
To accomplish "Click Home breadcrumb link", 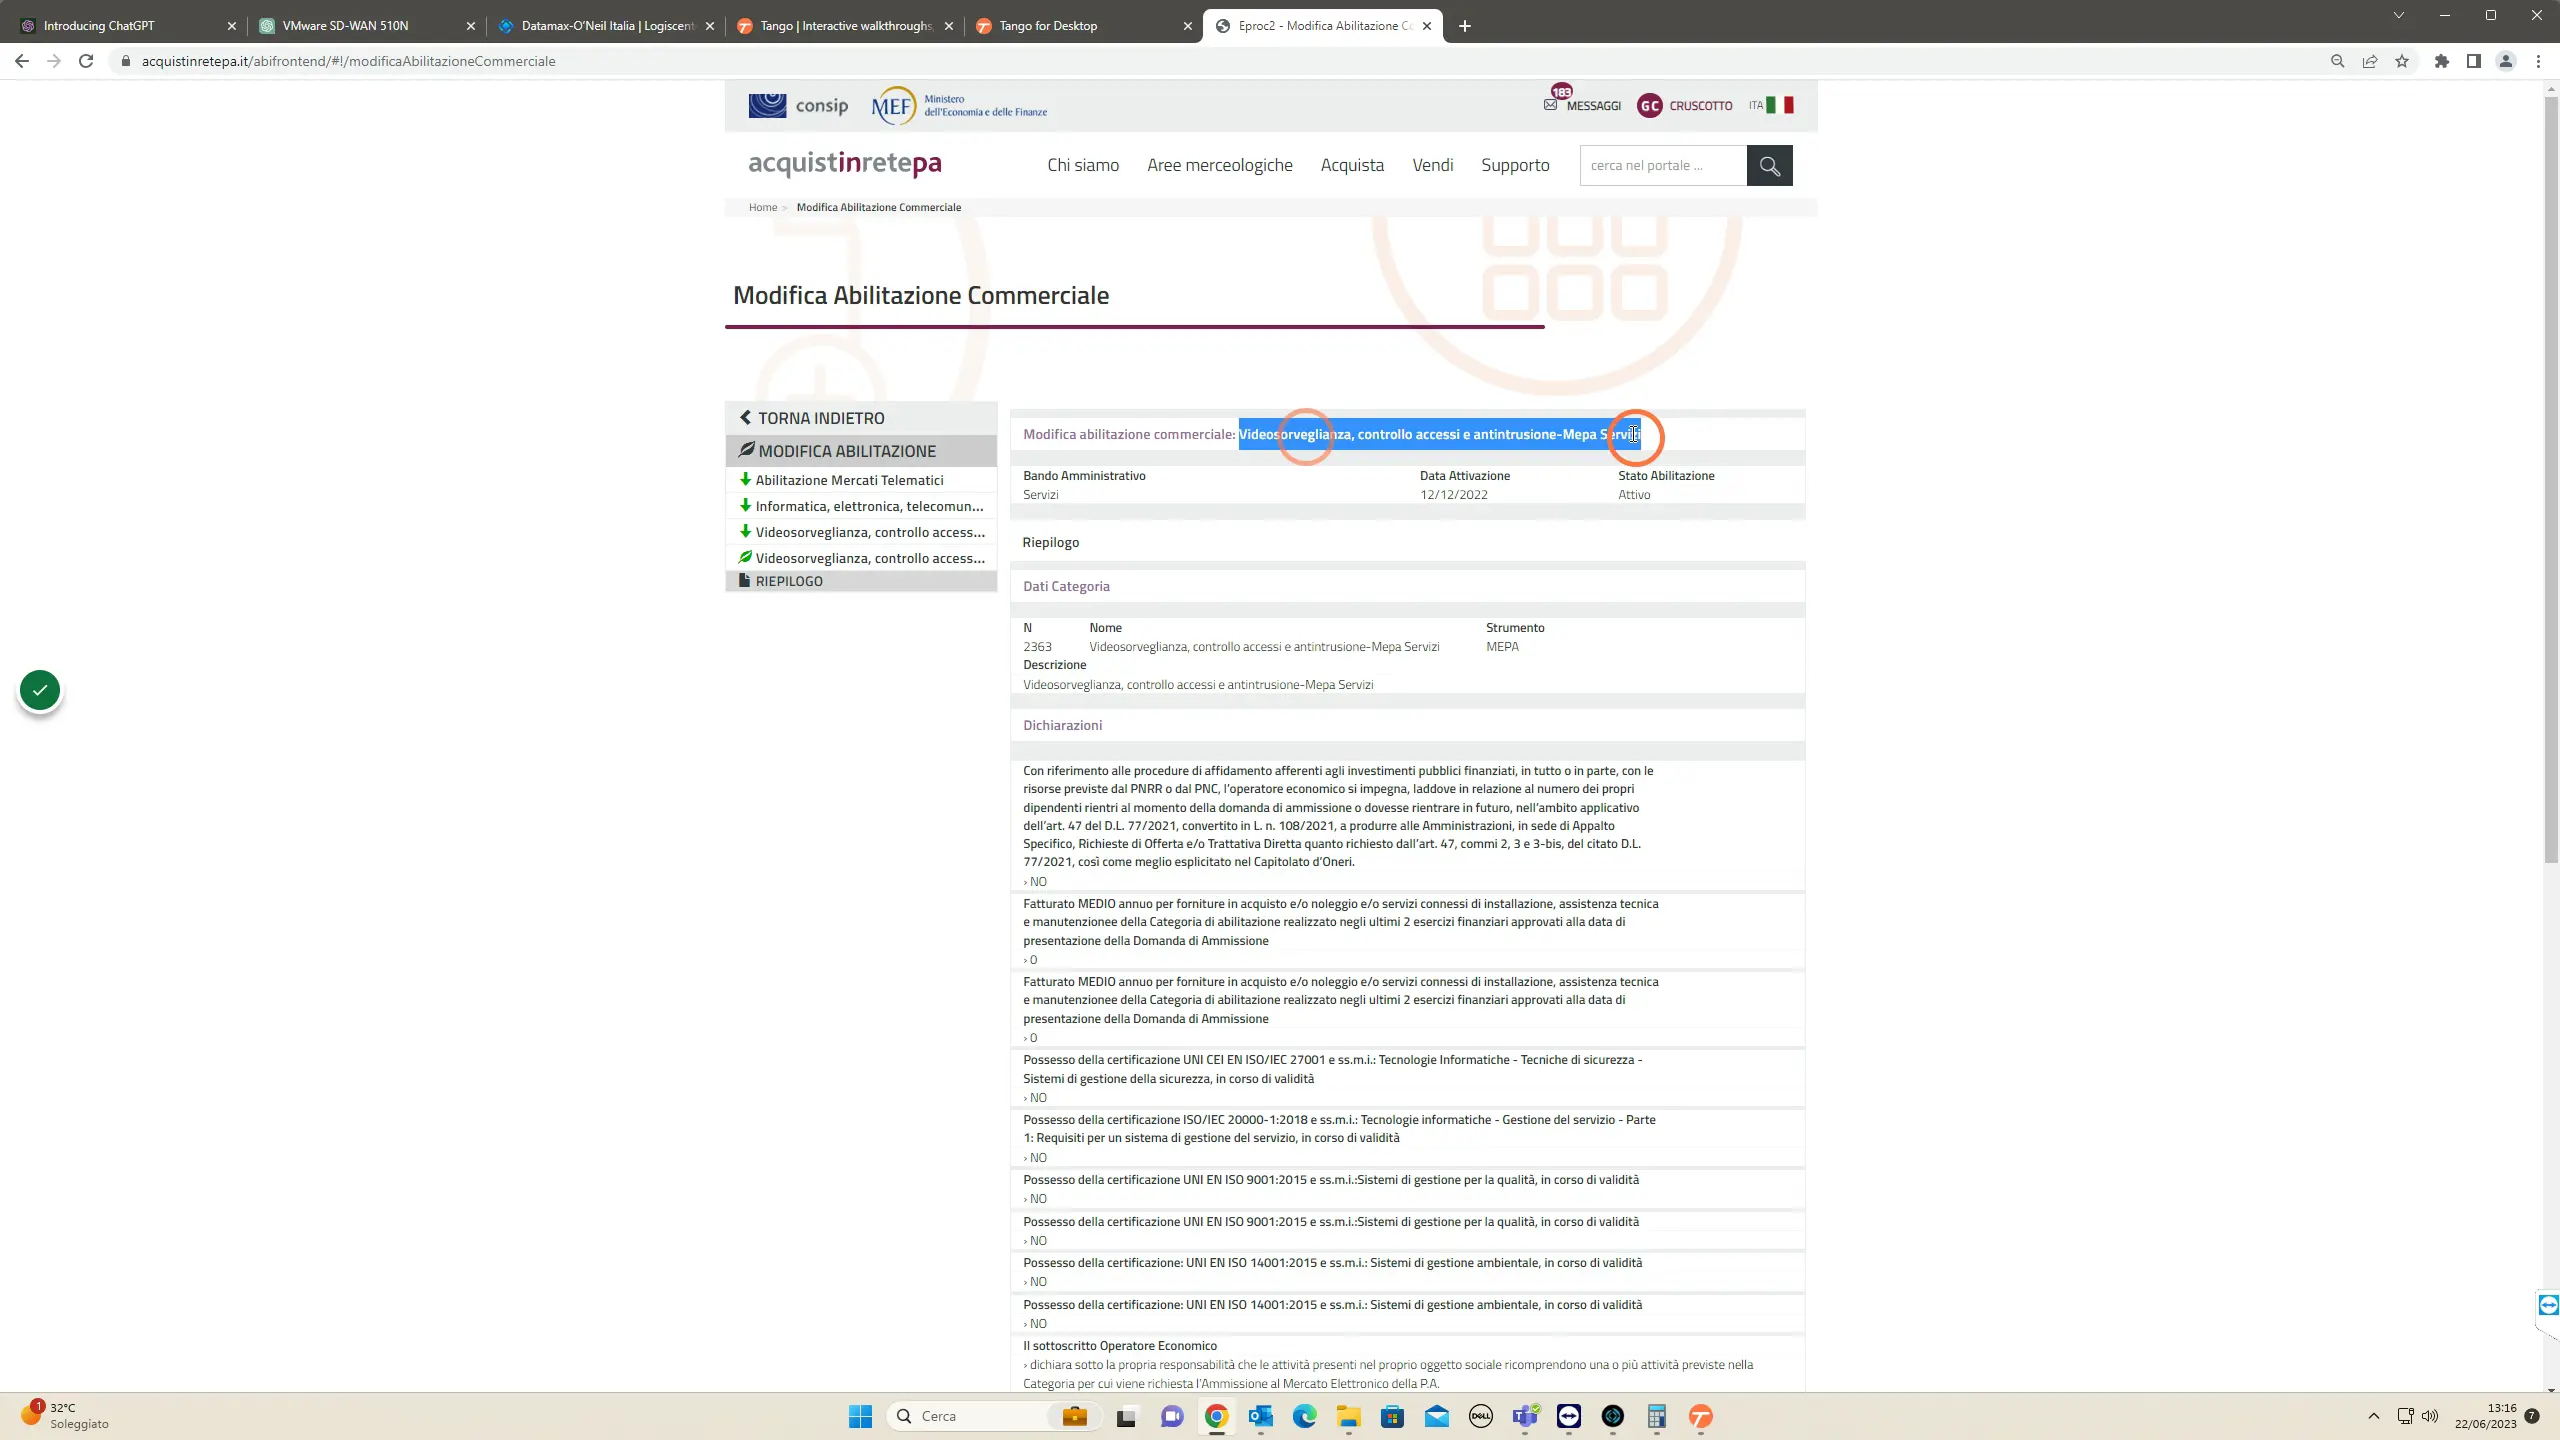I will click(x=763, y=207).
